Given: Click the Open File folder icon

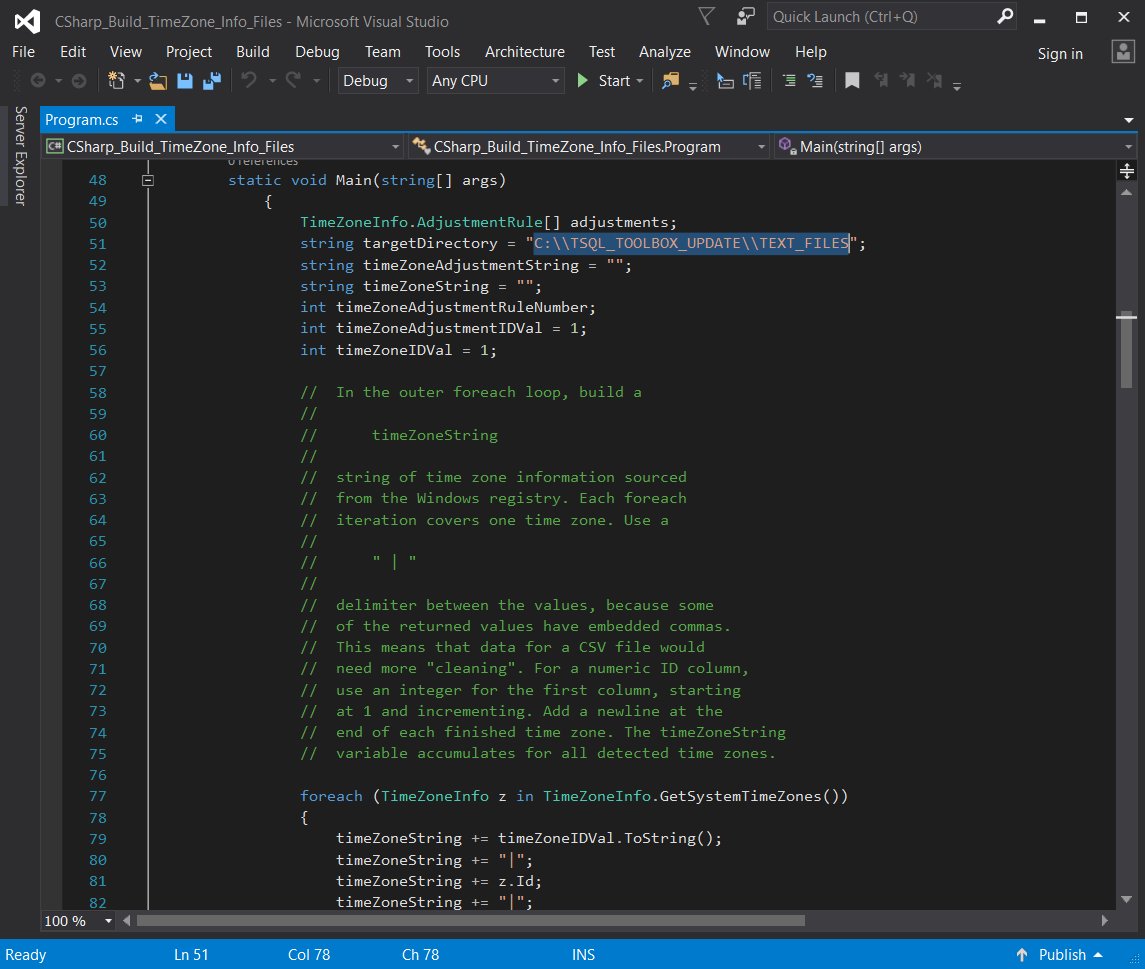Looking at the screenshot, I should coord(158,81).
